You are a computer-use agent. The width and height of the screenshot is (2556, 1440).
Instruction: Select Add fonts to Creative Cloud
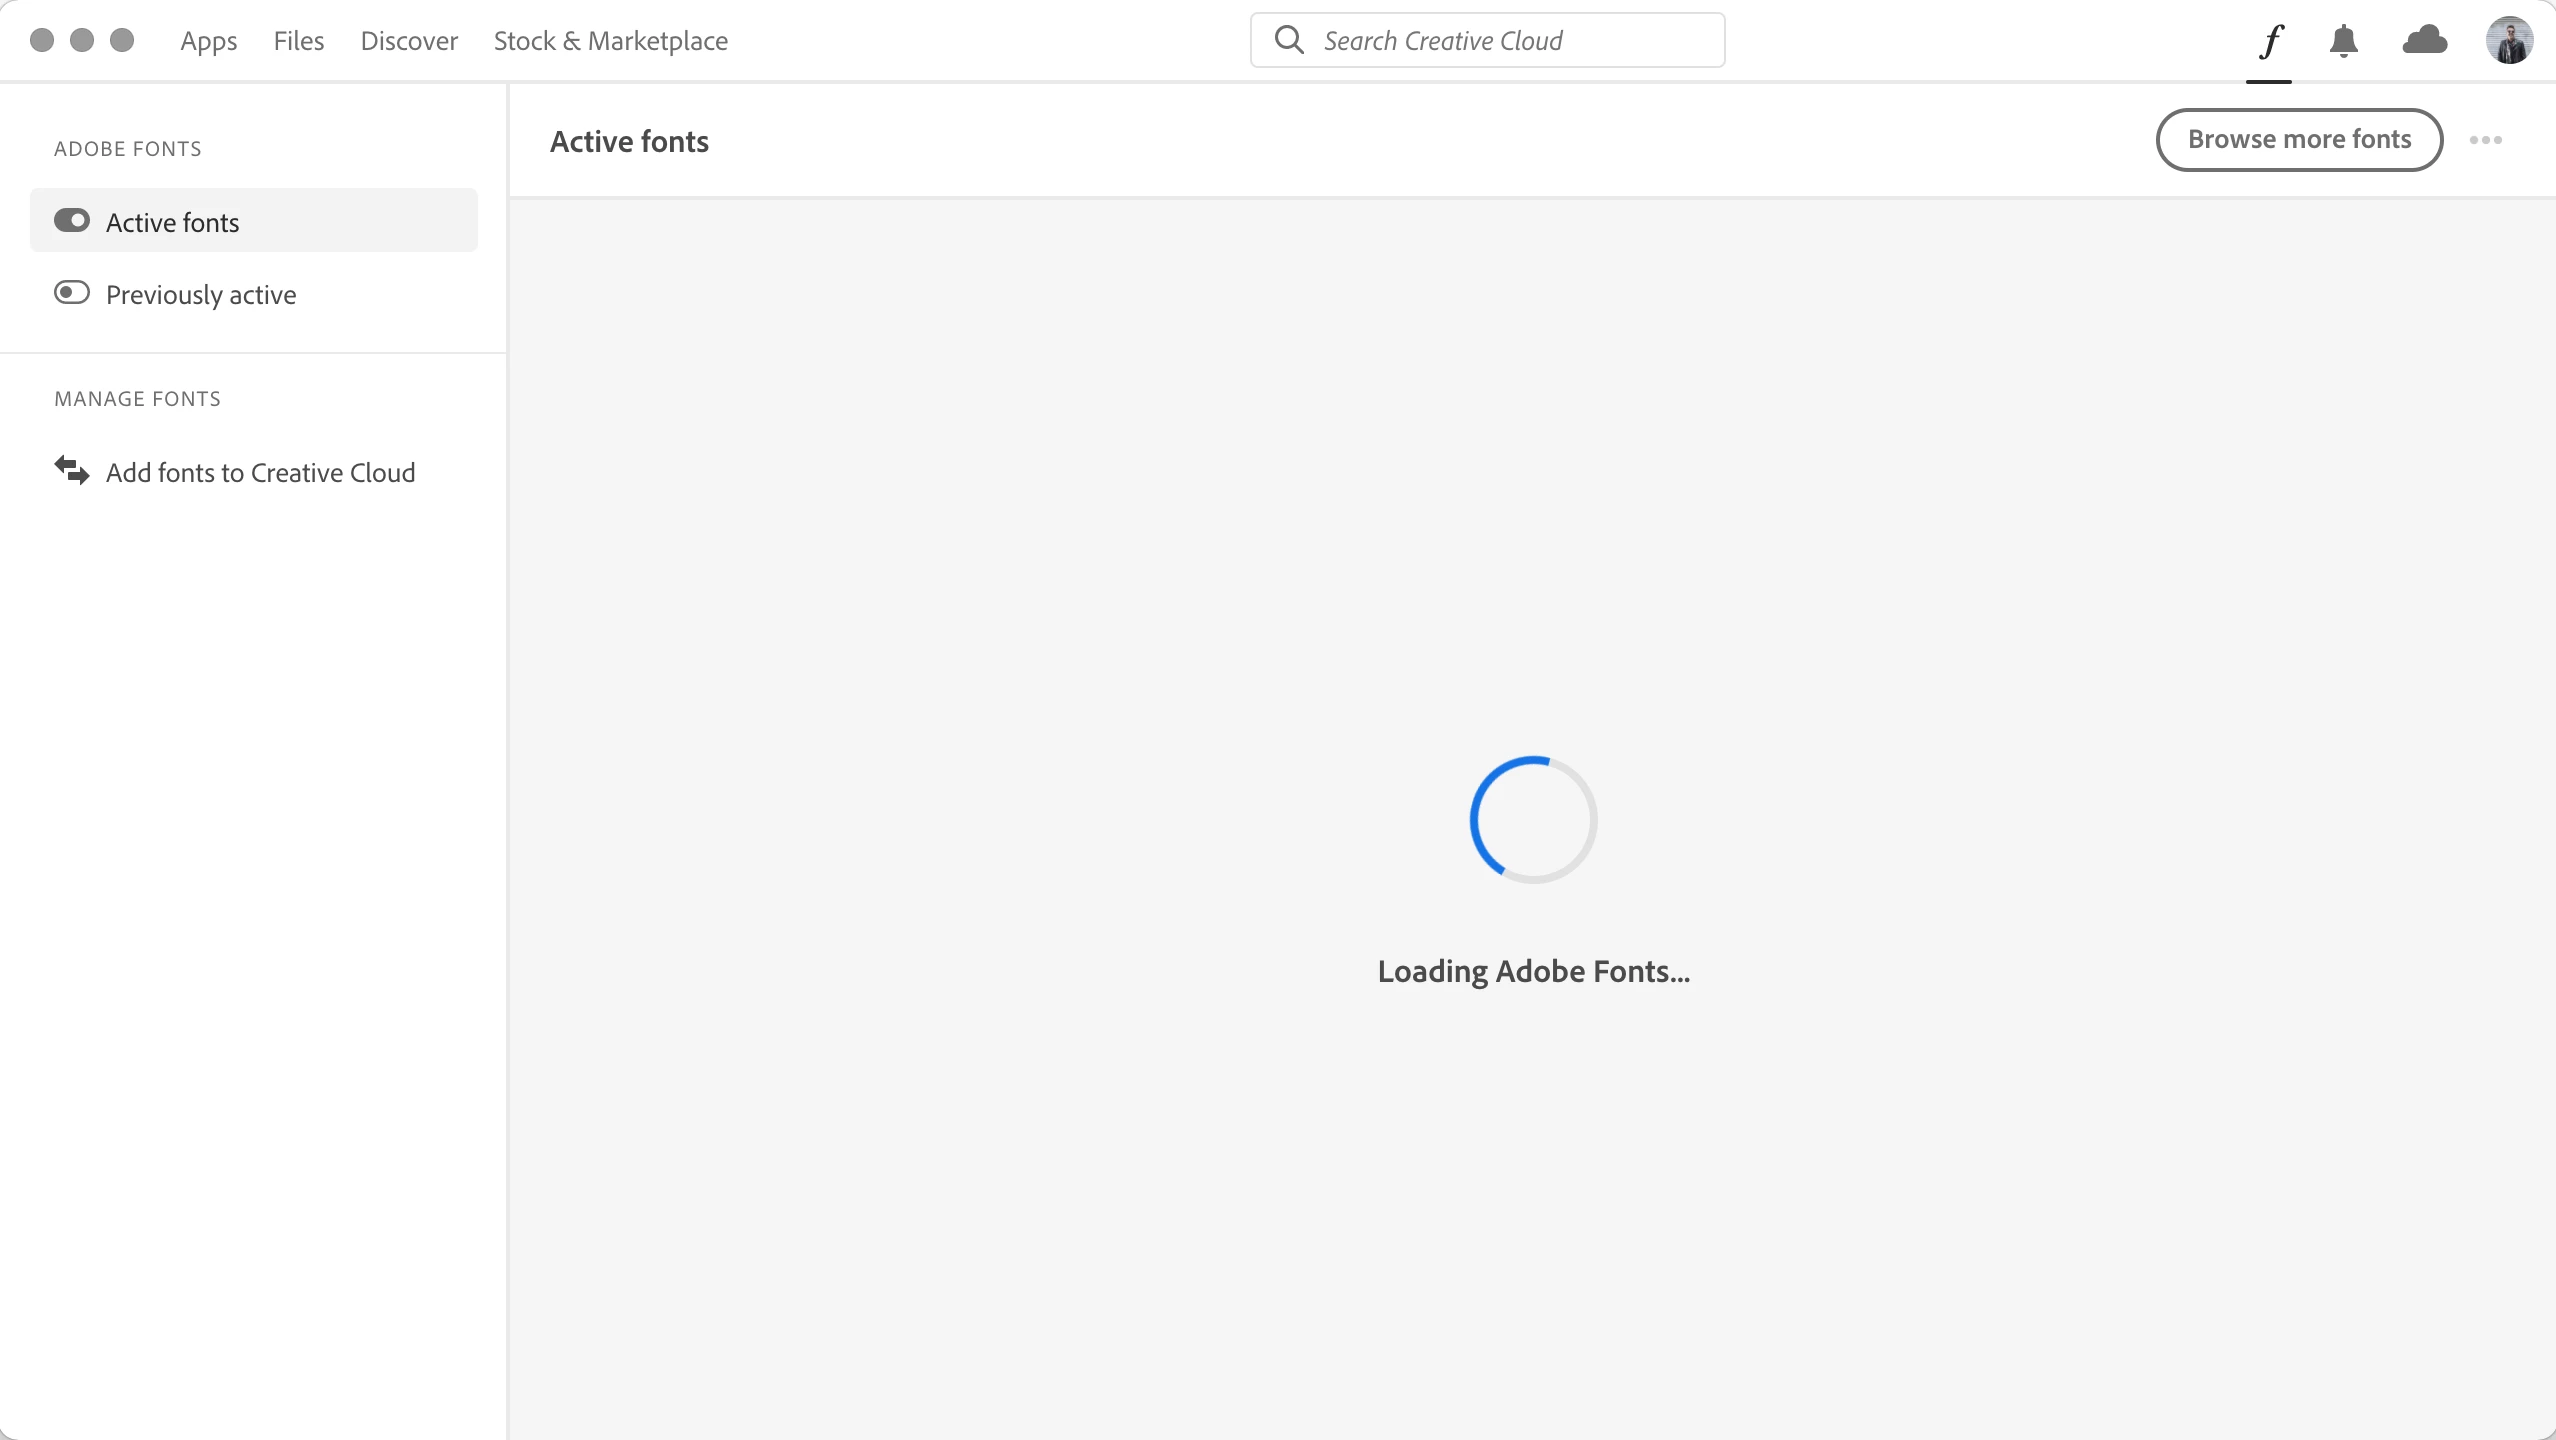260,472
